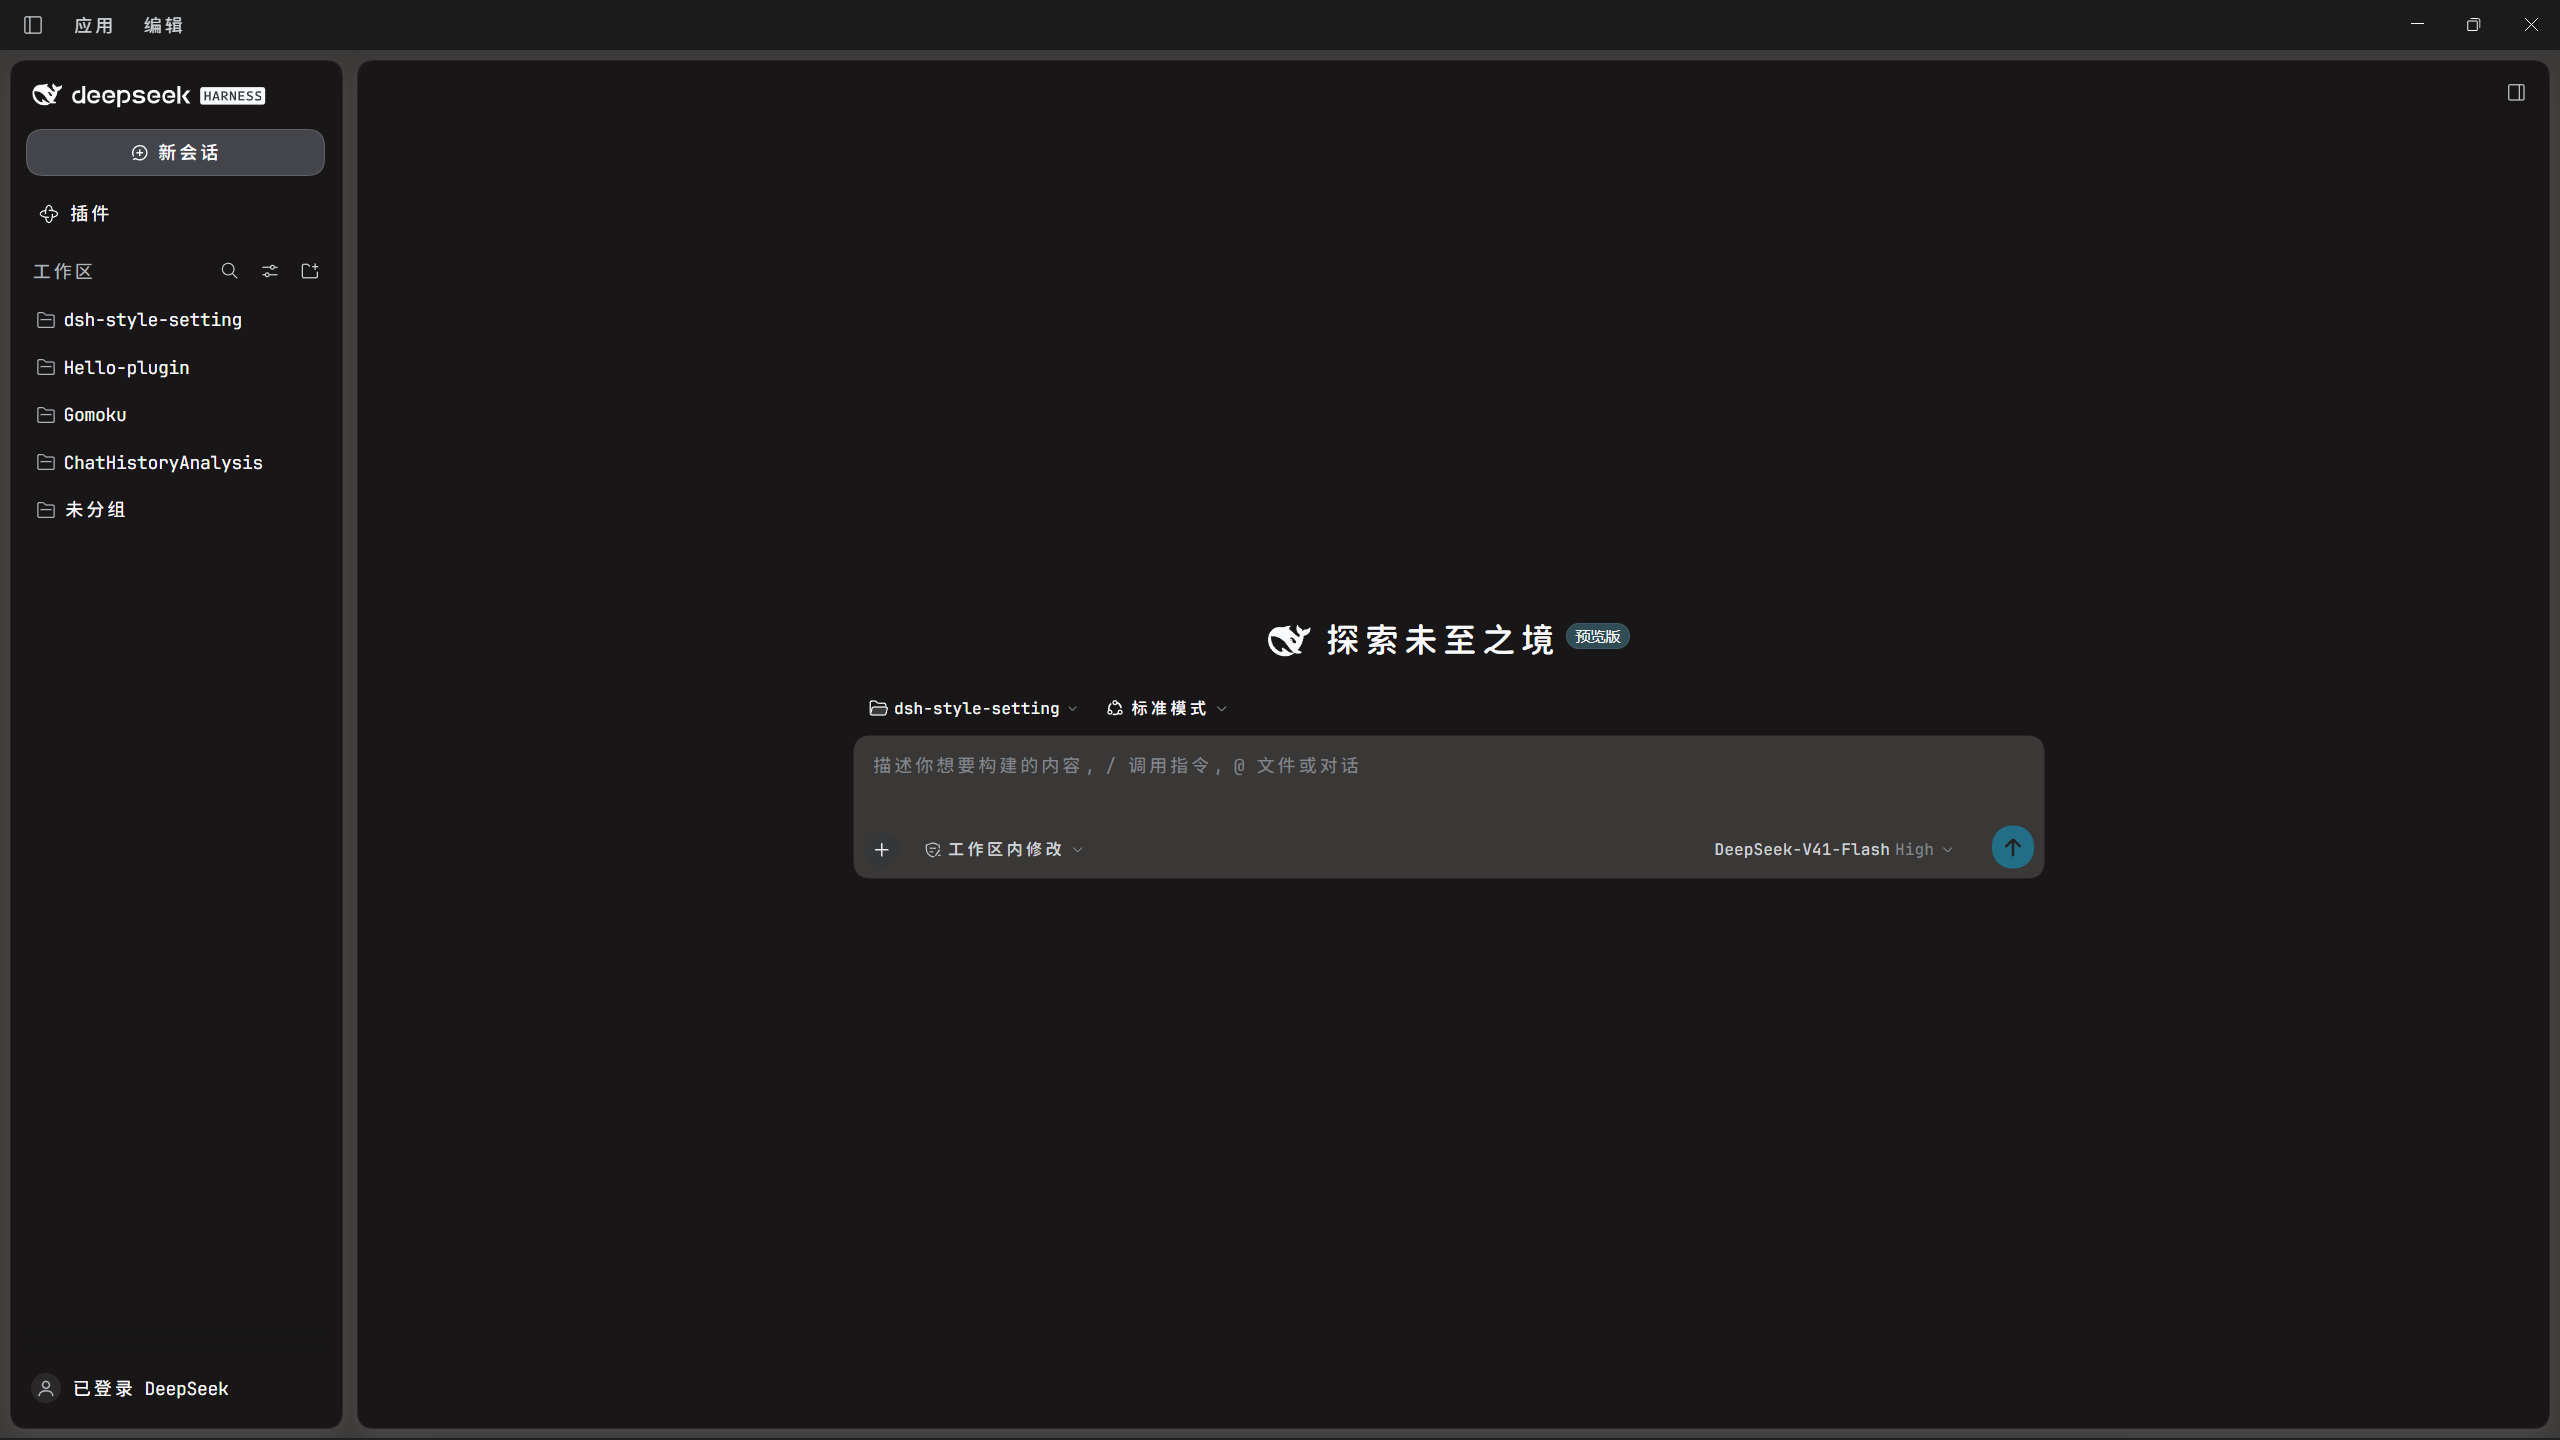
Task: Click the 工作区 section label
Action: 63,271
